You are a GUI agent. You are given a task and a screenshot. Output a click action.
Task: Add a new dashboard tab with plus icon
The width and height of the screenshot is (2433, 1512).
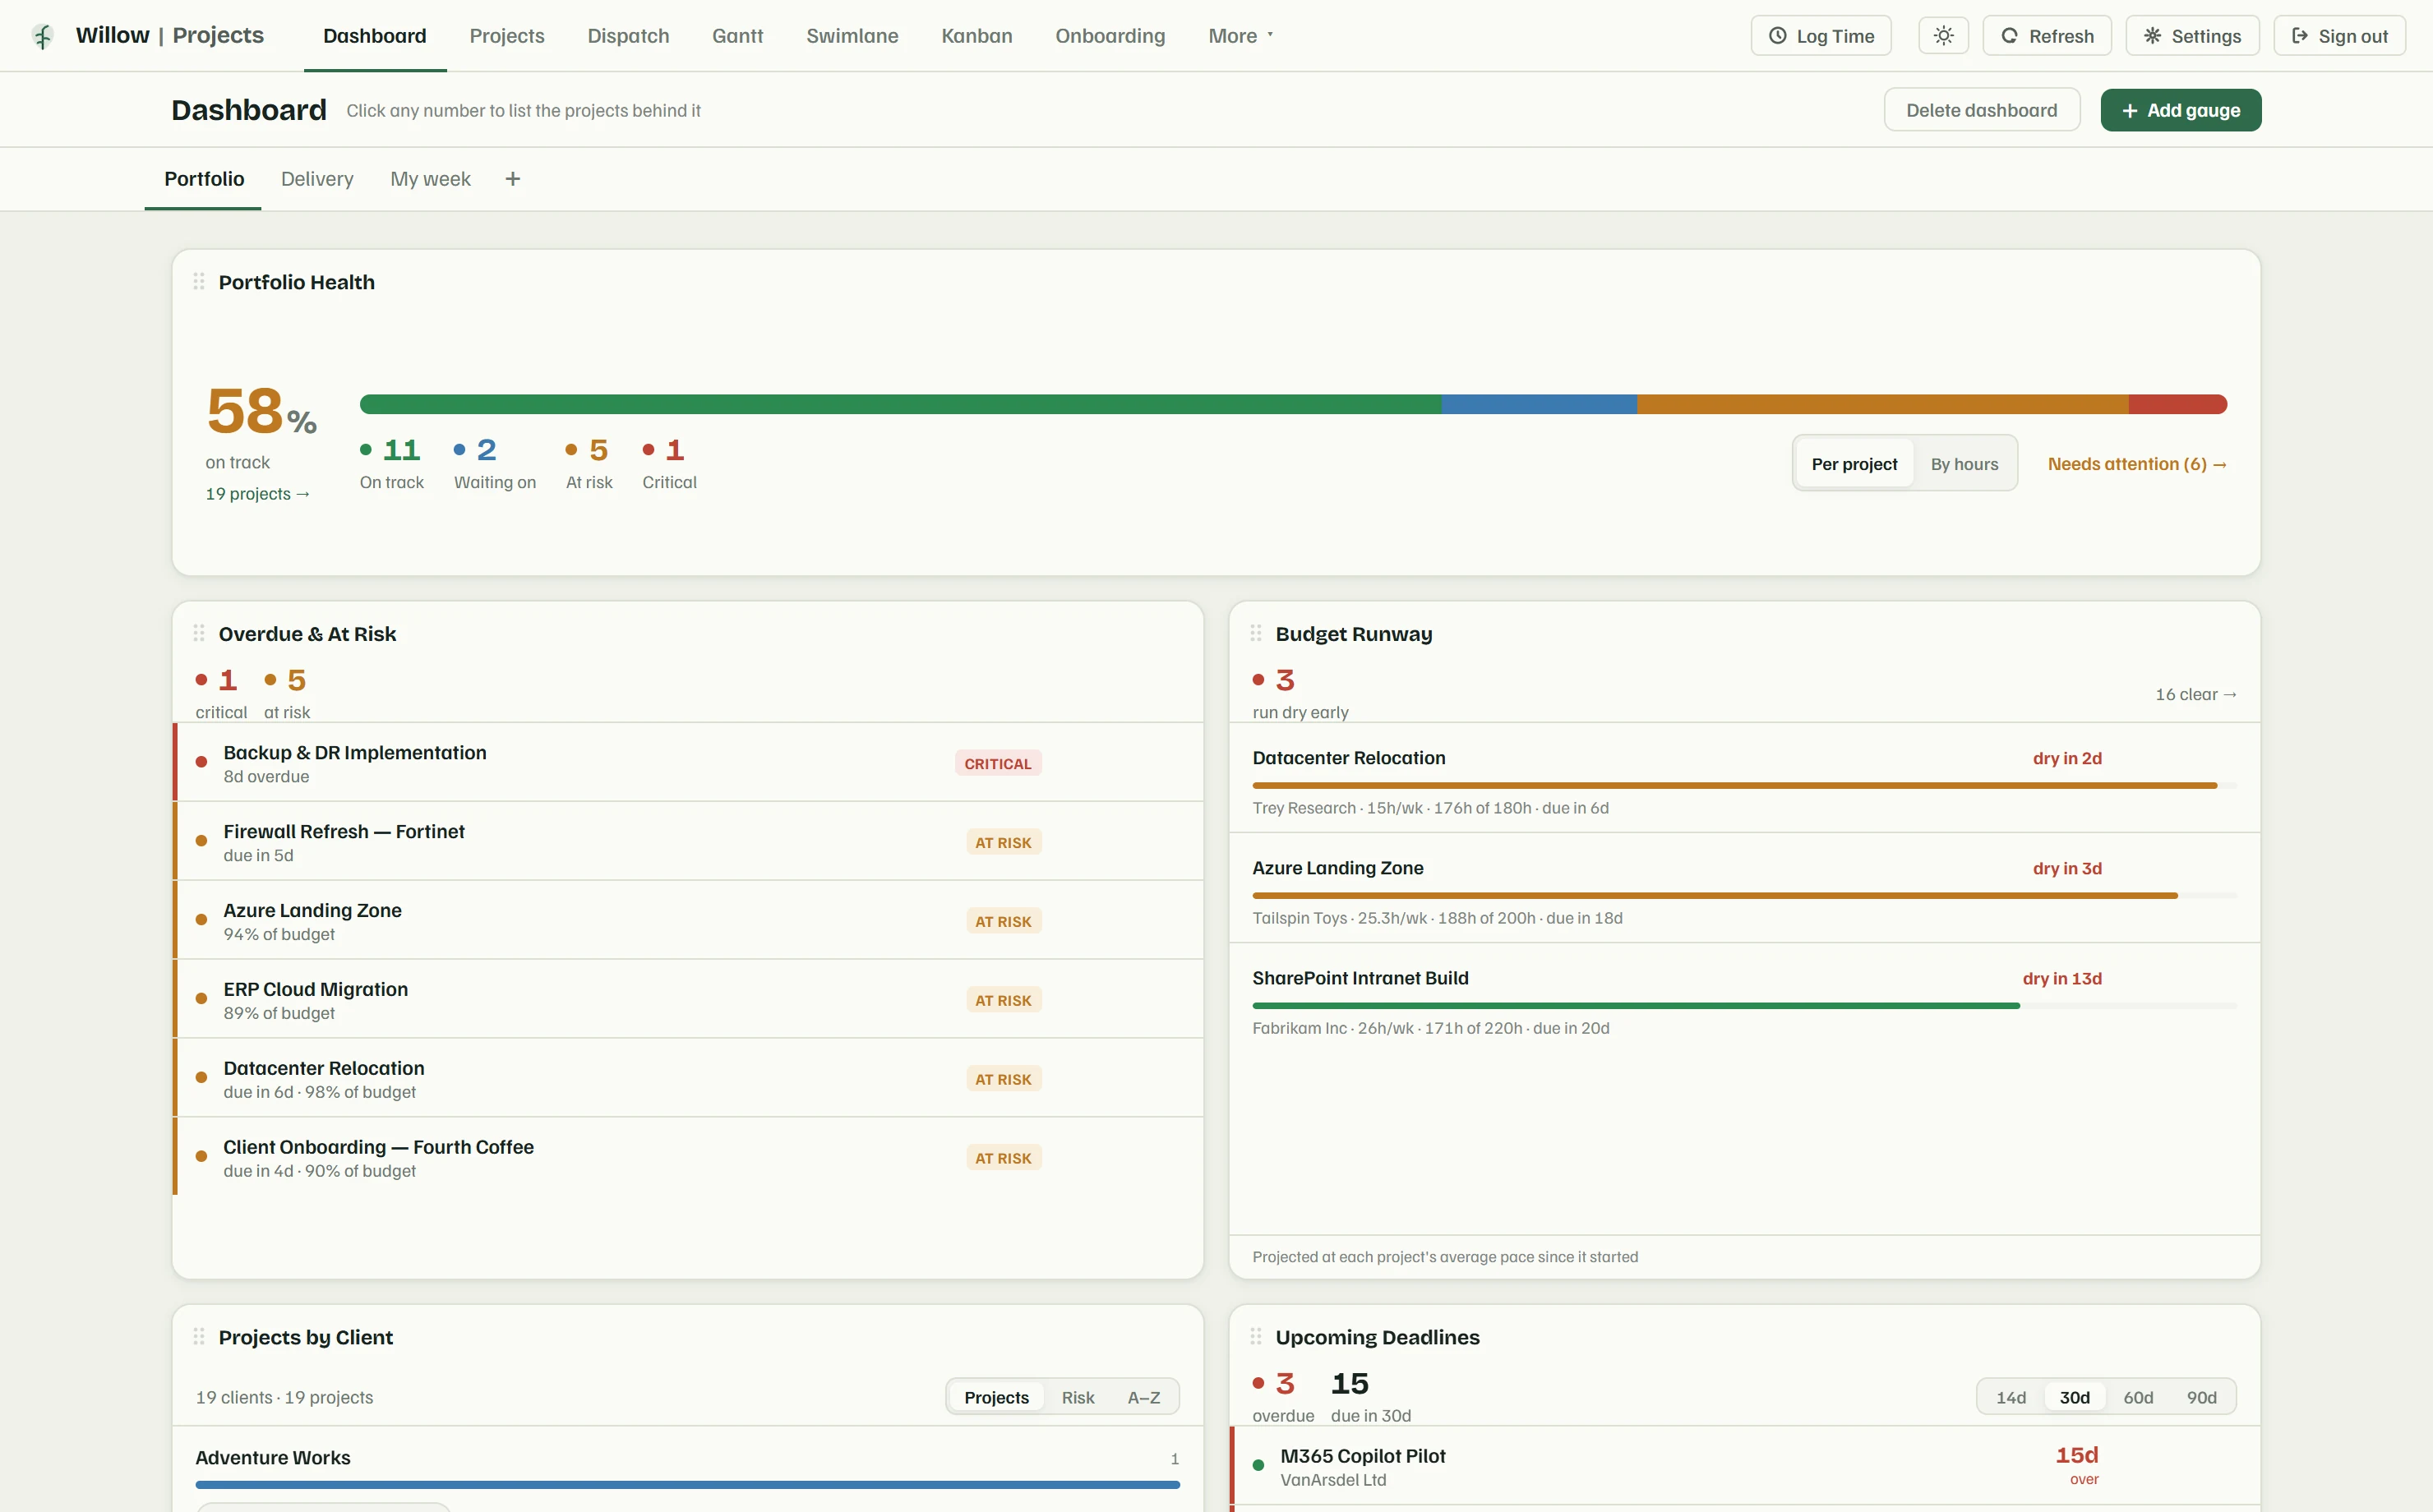tap(513, 179)
